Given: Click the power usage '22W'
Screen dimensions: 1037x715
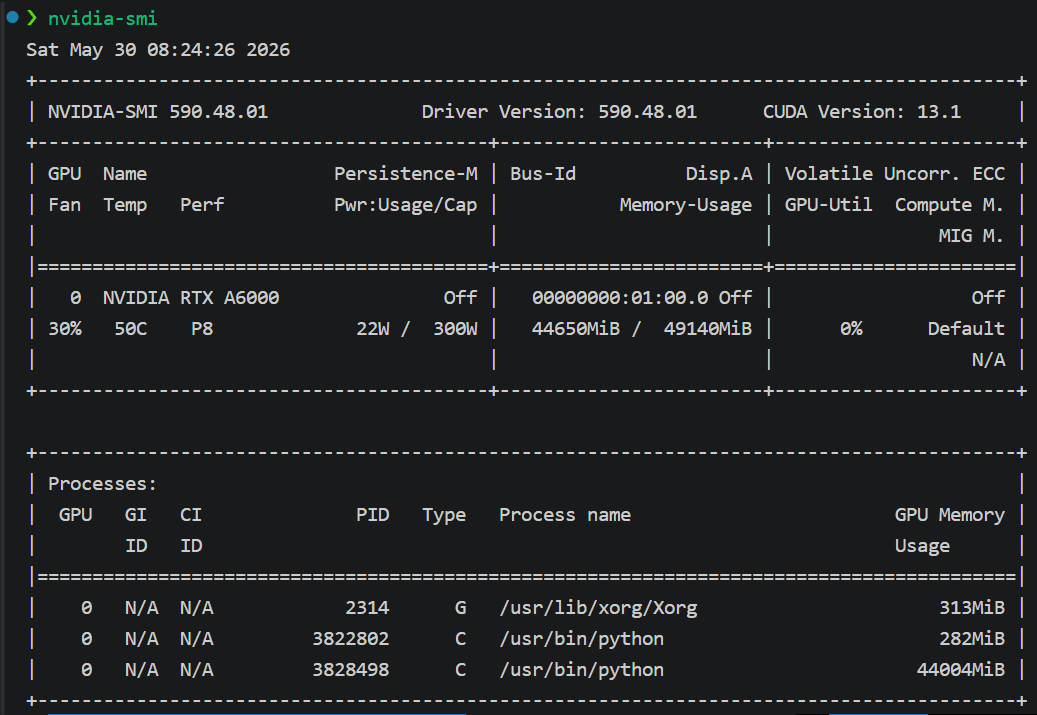Looking at the screenshot, I should [x=373, y=329].
